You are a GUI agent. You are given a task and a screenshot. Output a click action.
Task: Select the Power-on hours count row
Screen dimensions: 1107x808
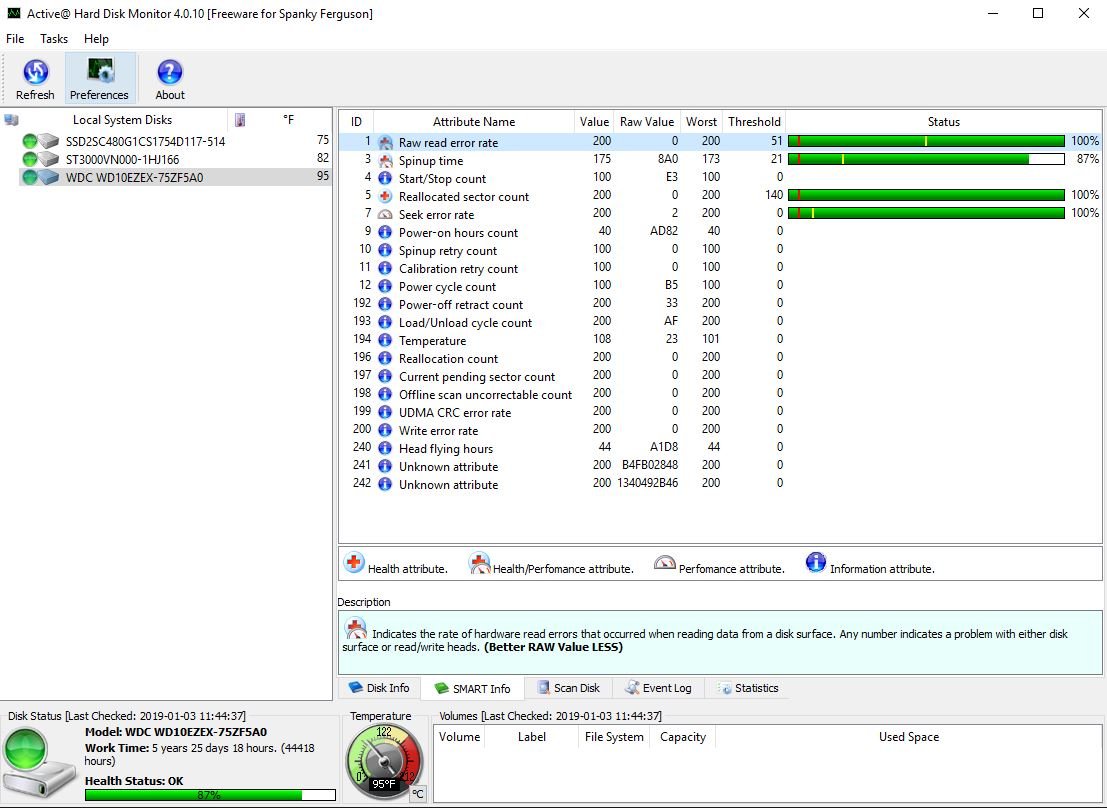[458, 233]
